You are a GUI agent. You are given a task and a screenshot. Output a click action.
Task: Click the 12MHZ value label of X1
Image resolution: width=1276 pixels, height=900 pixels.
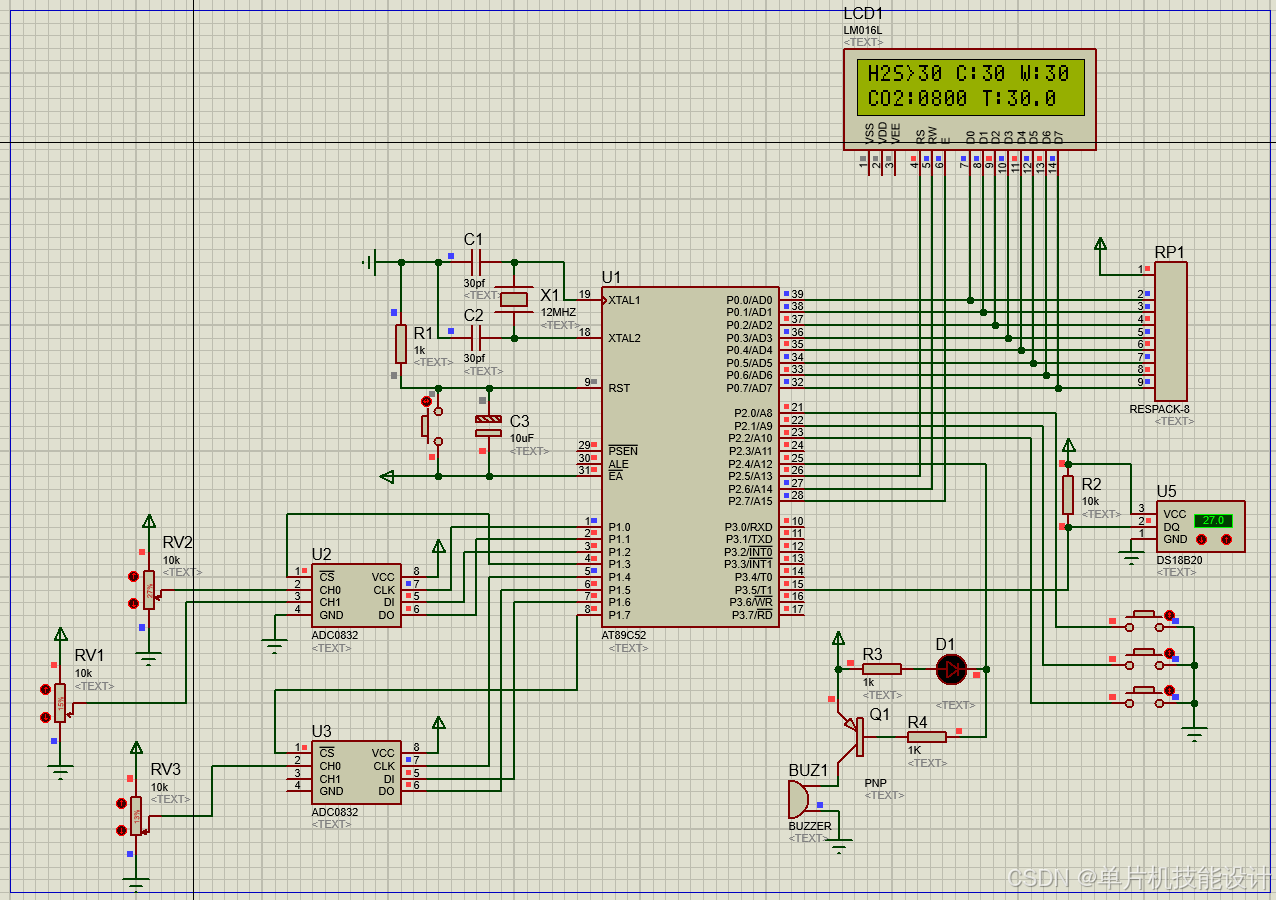click(x=558, y=312)
